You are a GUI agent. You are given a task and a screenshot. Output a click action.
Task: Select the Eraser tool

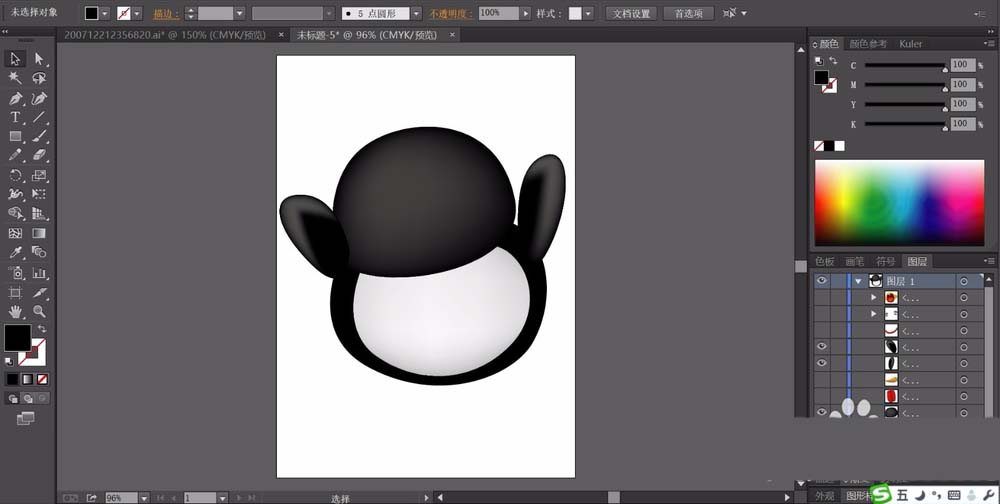(x=39, y=155)
